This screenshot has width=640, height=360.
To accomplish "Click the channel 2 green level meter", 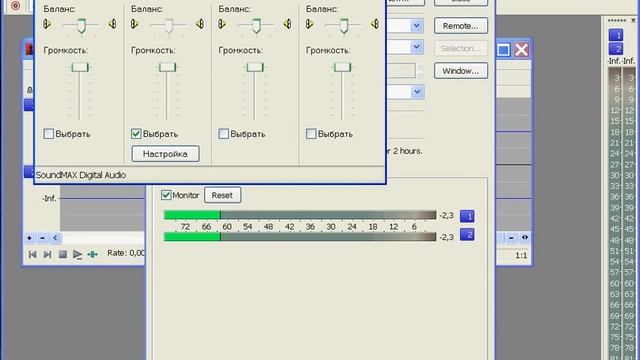I will pyautogui.click(x=300, y=237).
